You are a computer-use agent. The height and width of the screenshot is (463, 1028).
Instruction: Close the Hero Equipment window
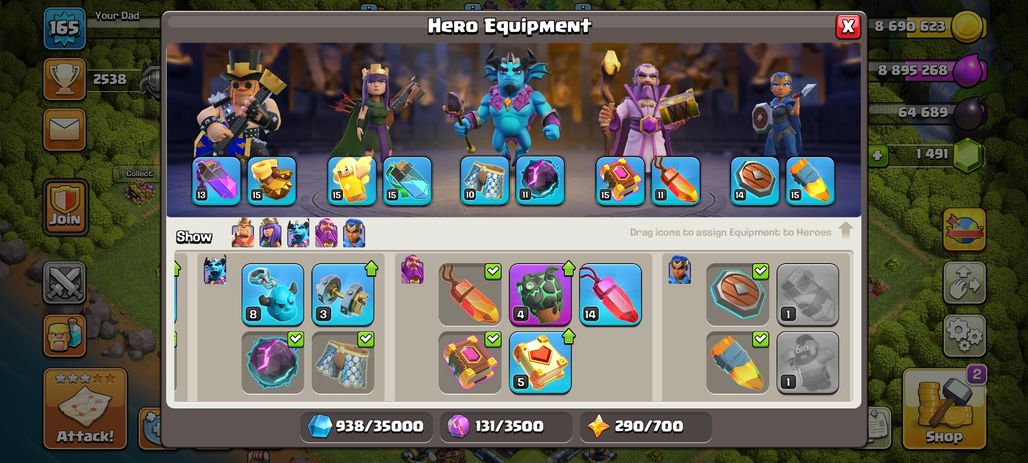coord(848,26)
